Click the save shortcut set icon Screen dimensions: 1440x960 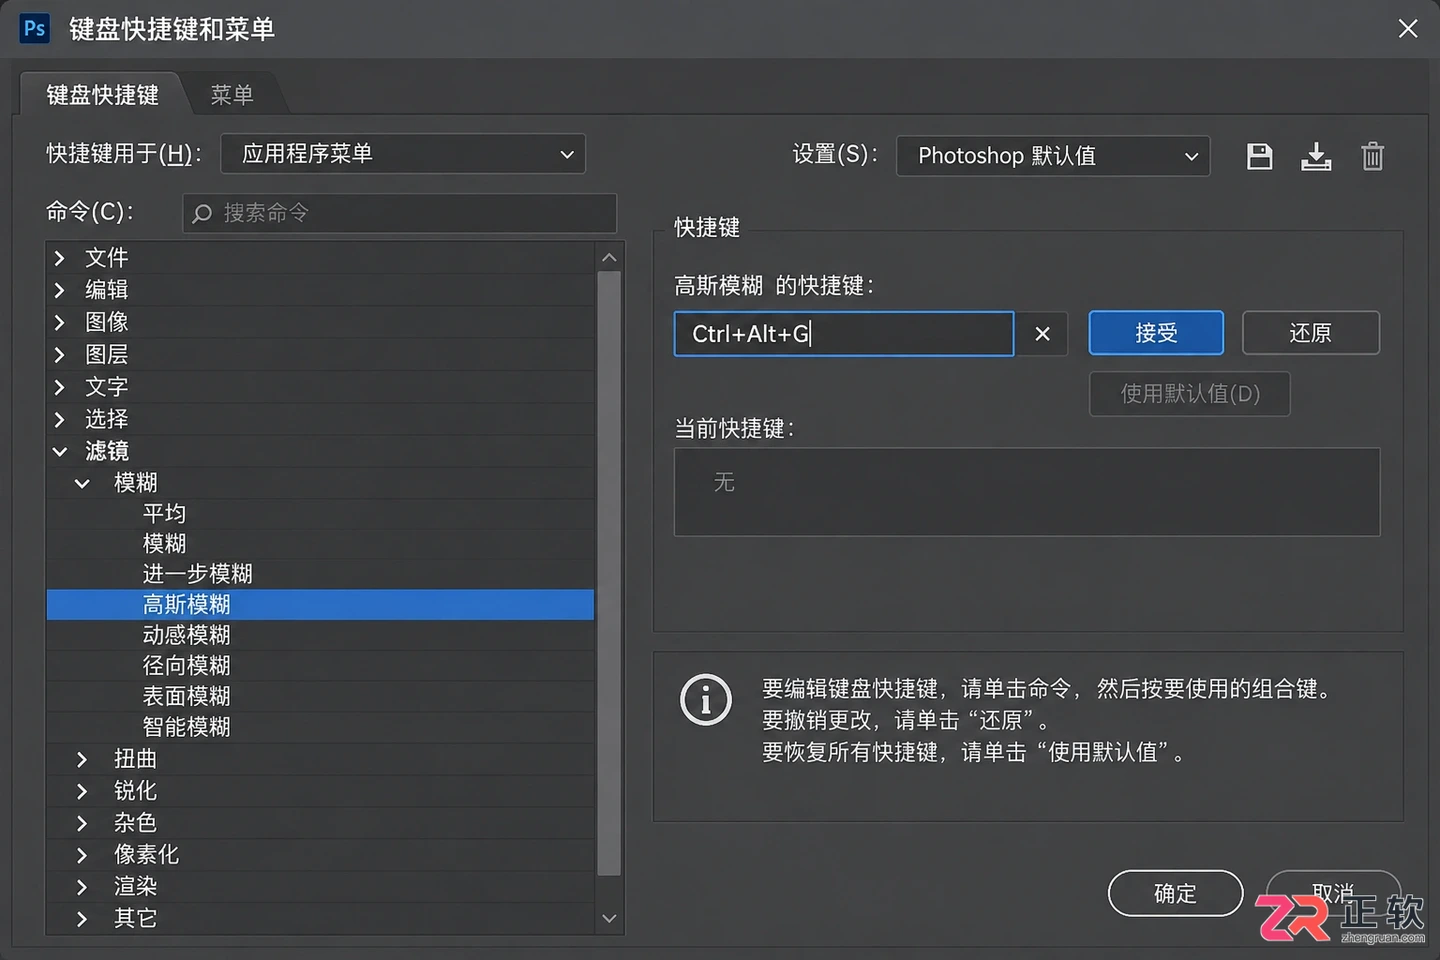tap(1260, 156)
